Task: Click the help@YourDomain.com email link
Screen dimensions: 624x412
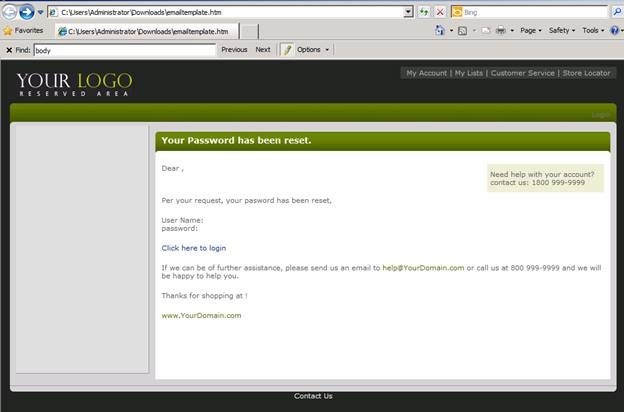Action: tap(423, 268)
